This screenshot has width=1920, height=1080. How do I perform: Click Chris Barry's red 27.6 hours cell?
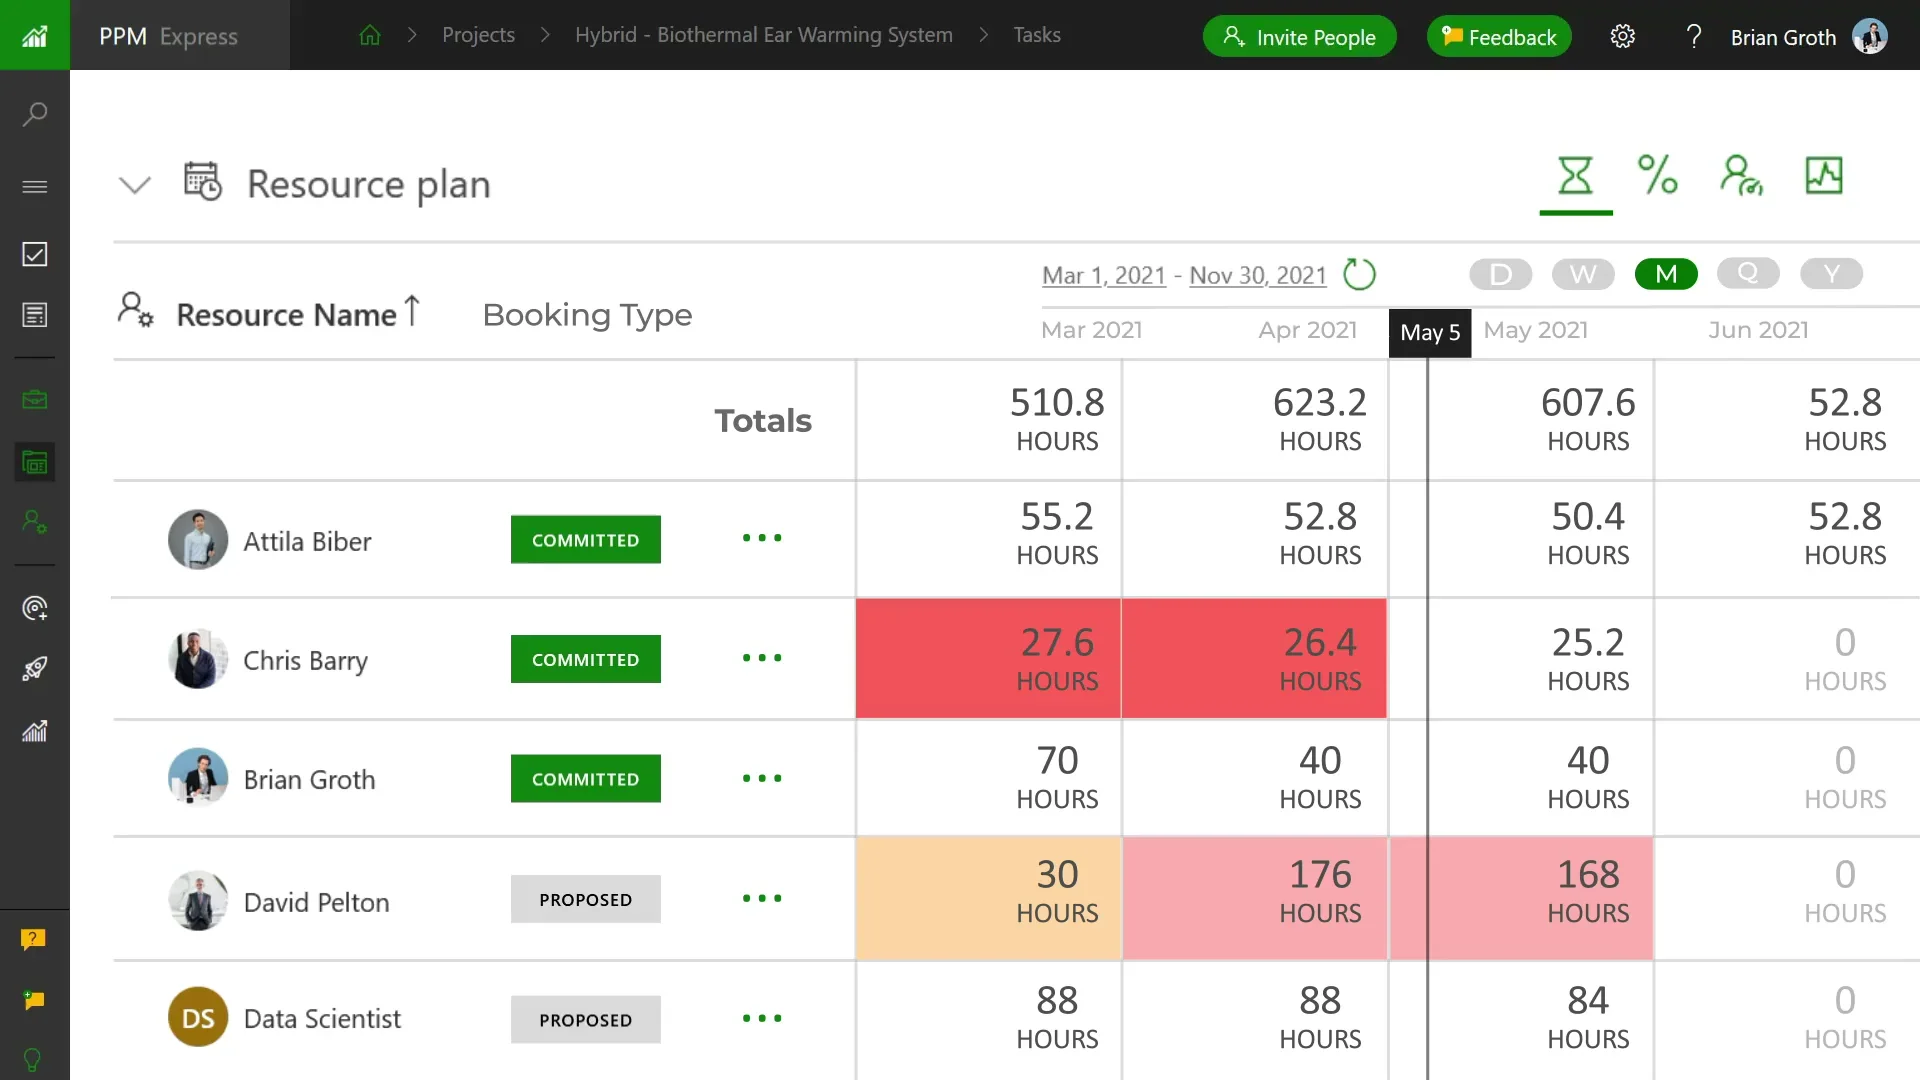[988, 658]
